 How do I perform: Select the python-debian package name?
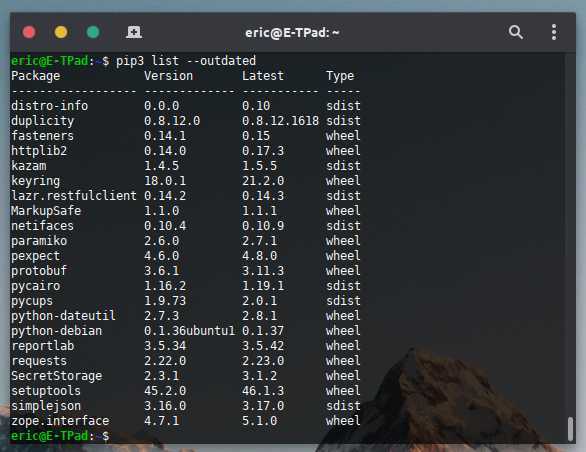point(56,331)
